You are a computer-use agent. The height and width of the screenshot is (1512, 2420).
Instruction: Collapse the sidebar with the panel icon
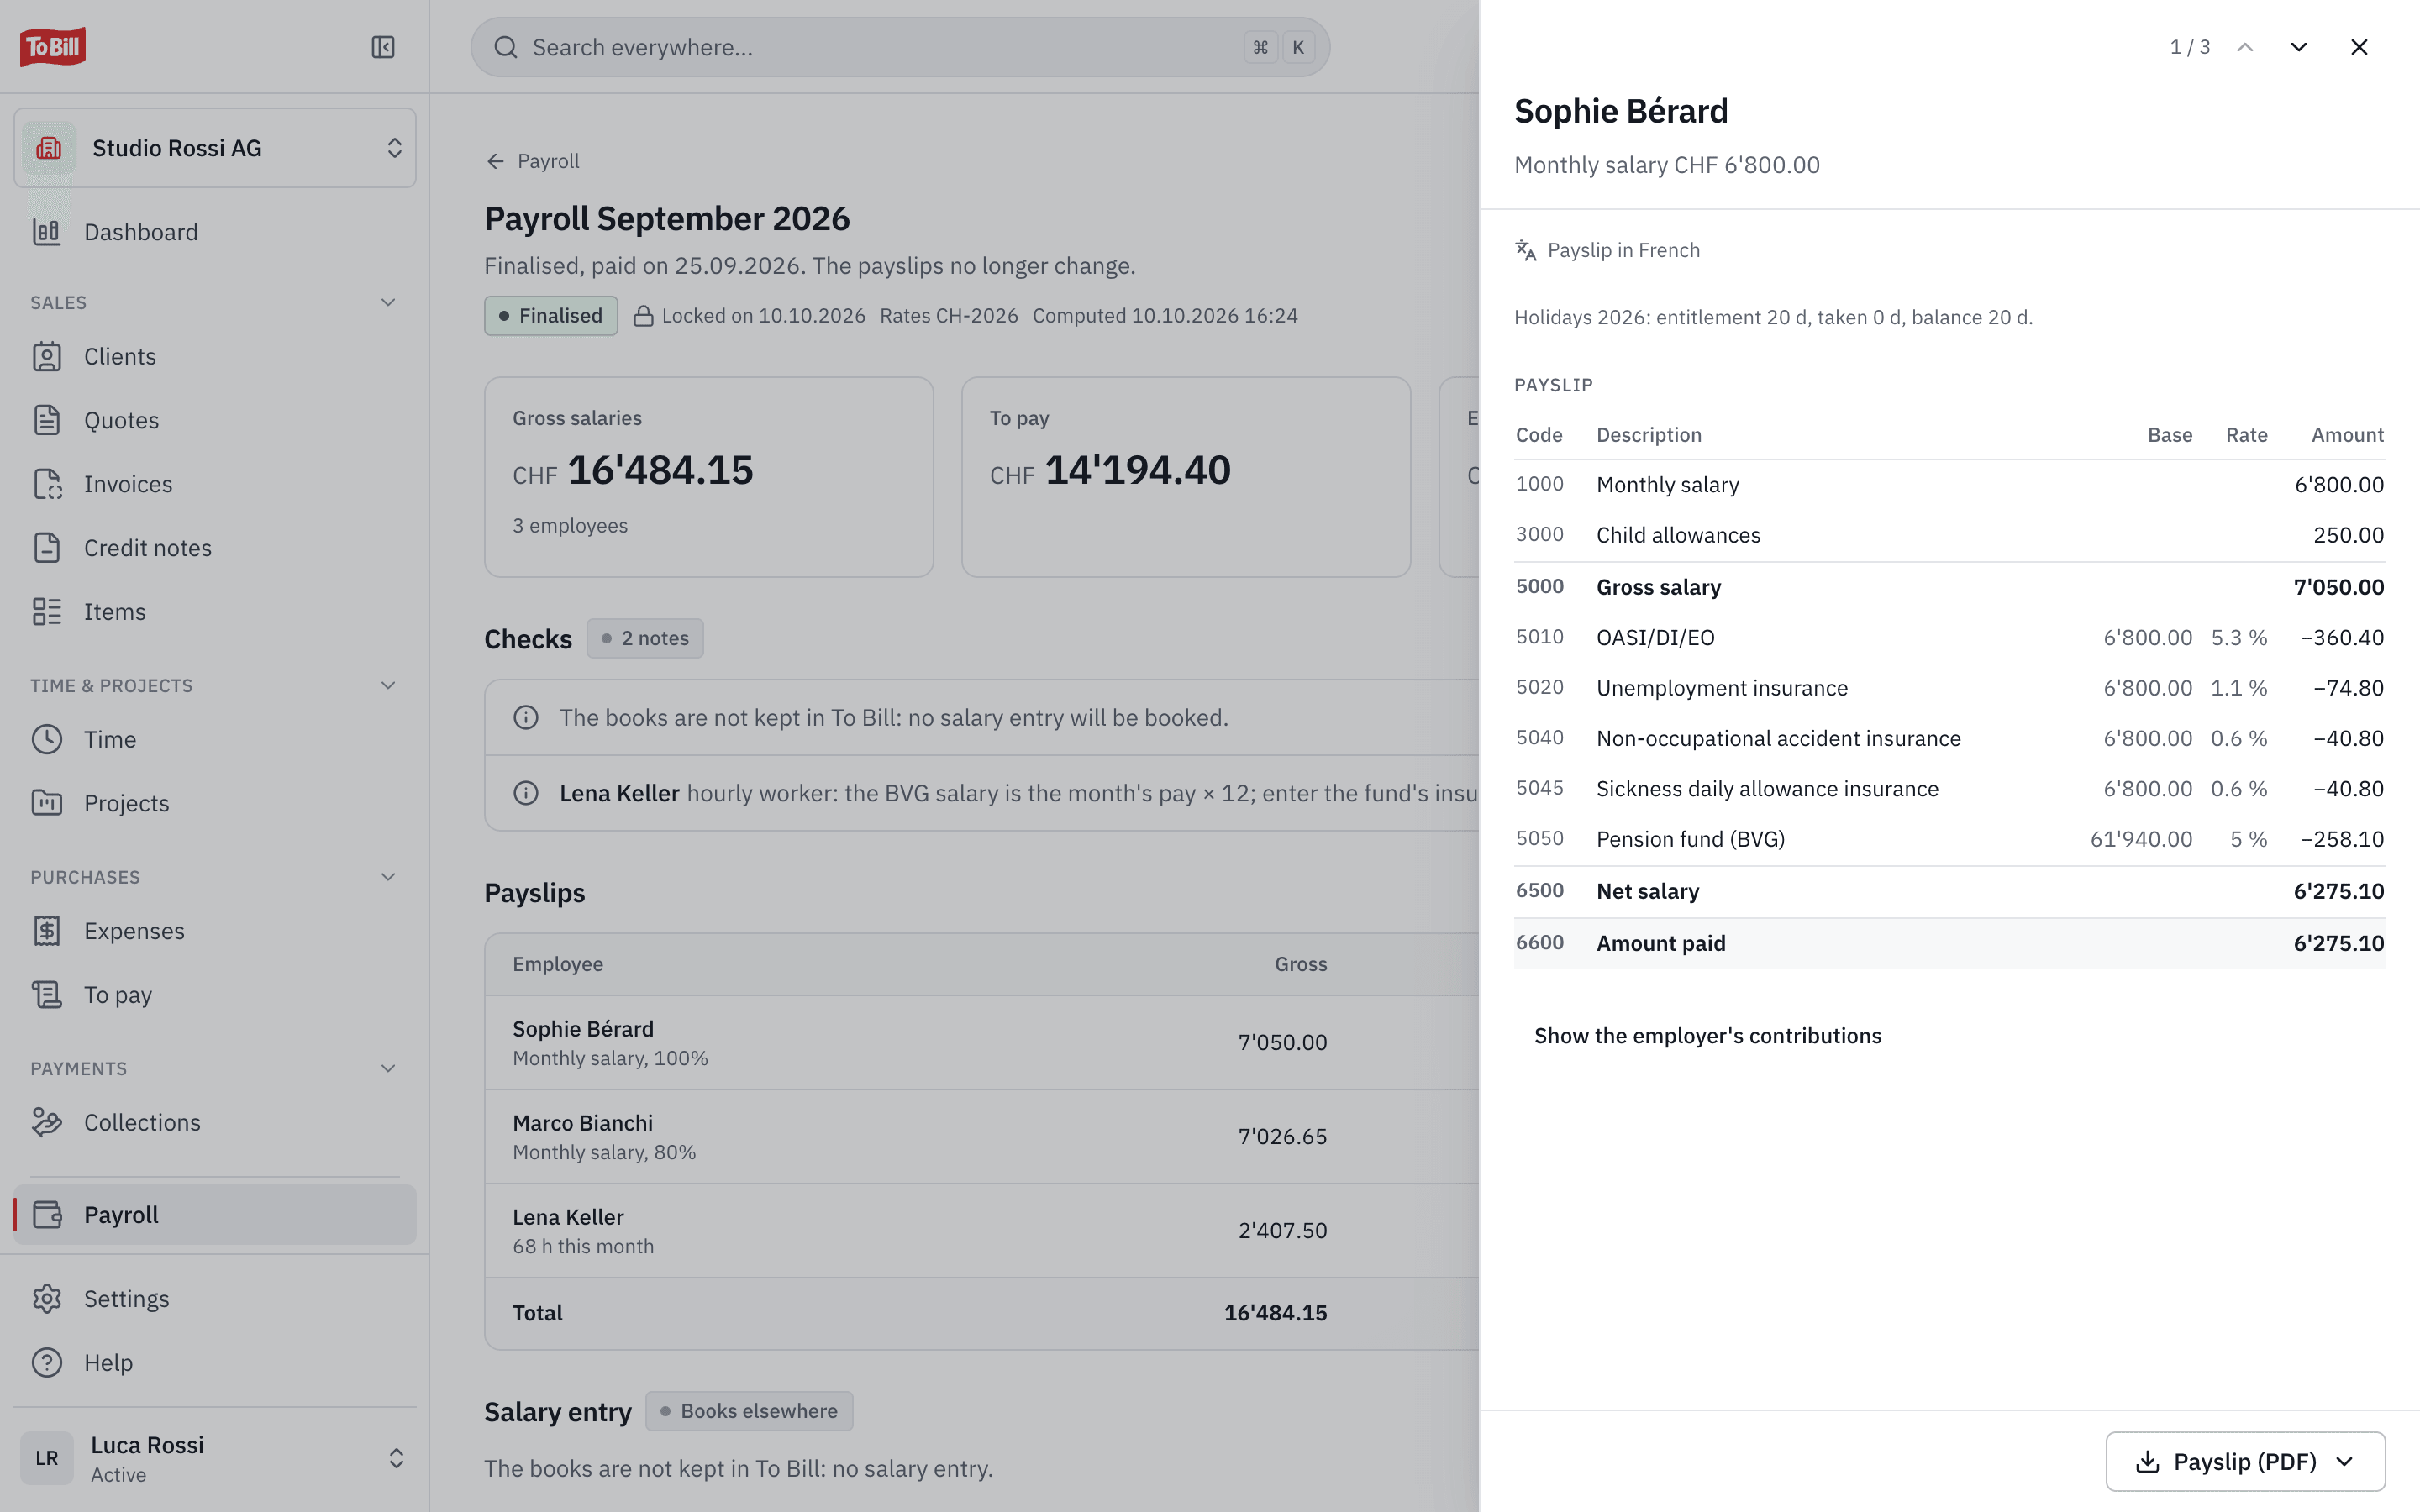click(x=383, y=47)
